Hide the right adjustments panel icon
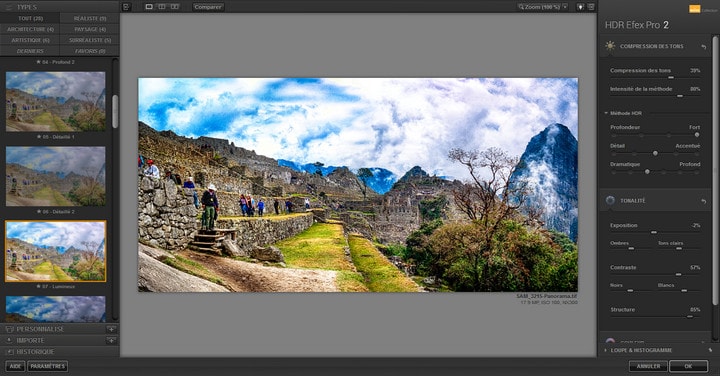Image resolution: width=720 pixels, height=376 pixels. point(591,7)
